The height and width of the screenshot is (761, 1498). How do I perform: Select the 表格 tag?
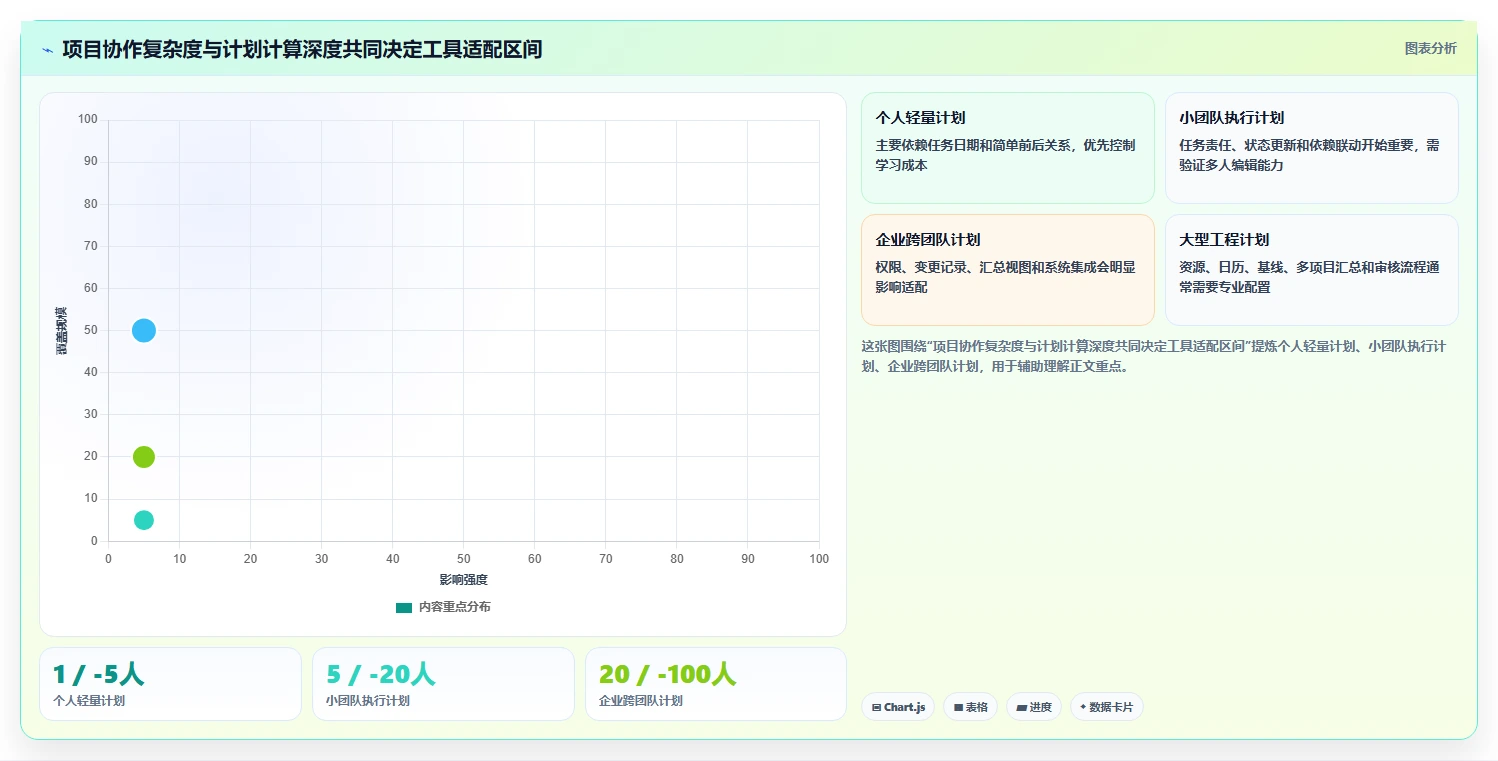pyautogui.click(x=970, y=707)
